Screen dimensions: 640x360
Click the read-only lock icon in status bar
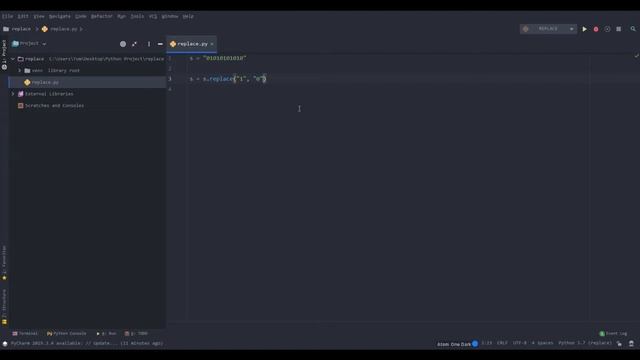(620, 344)
